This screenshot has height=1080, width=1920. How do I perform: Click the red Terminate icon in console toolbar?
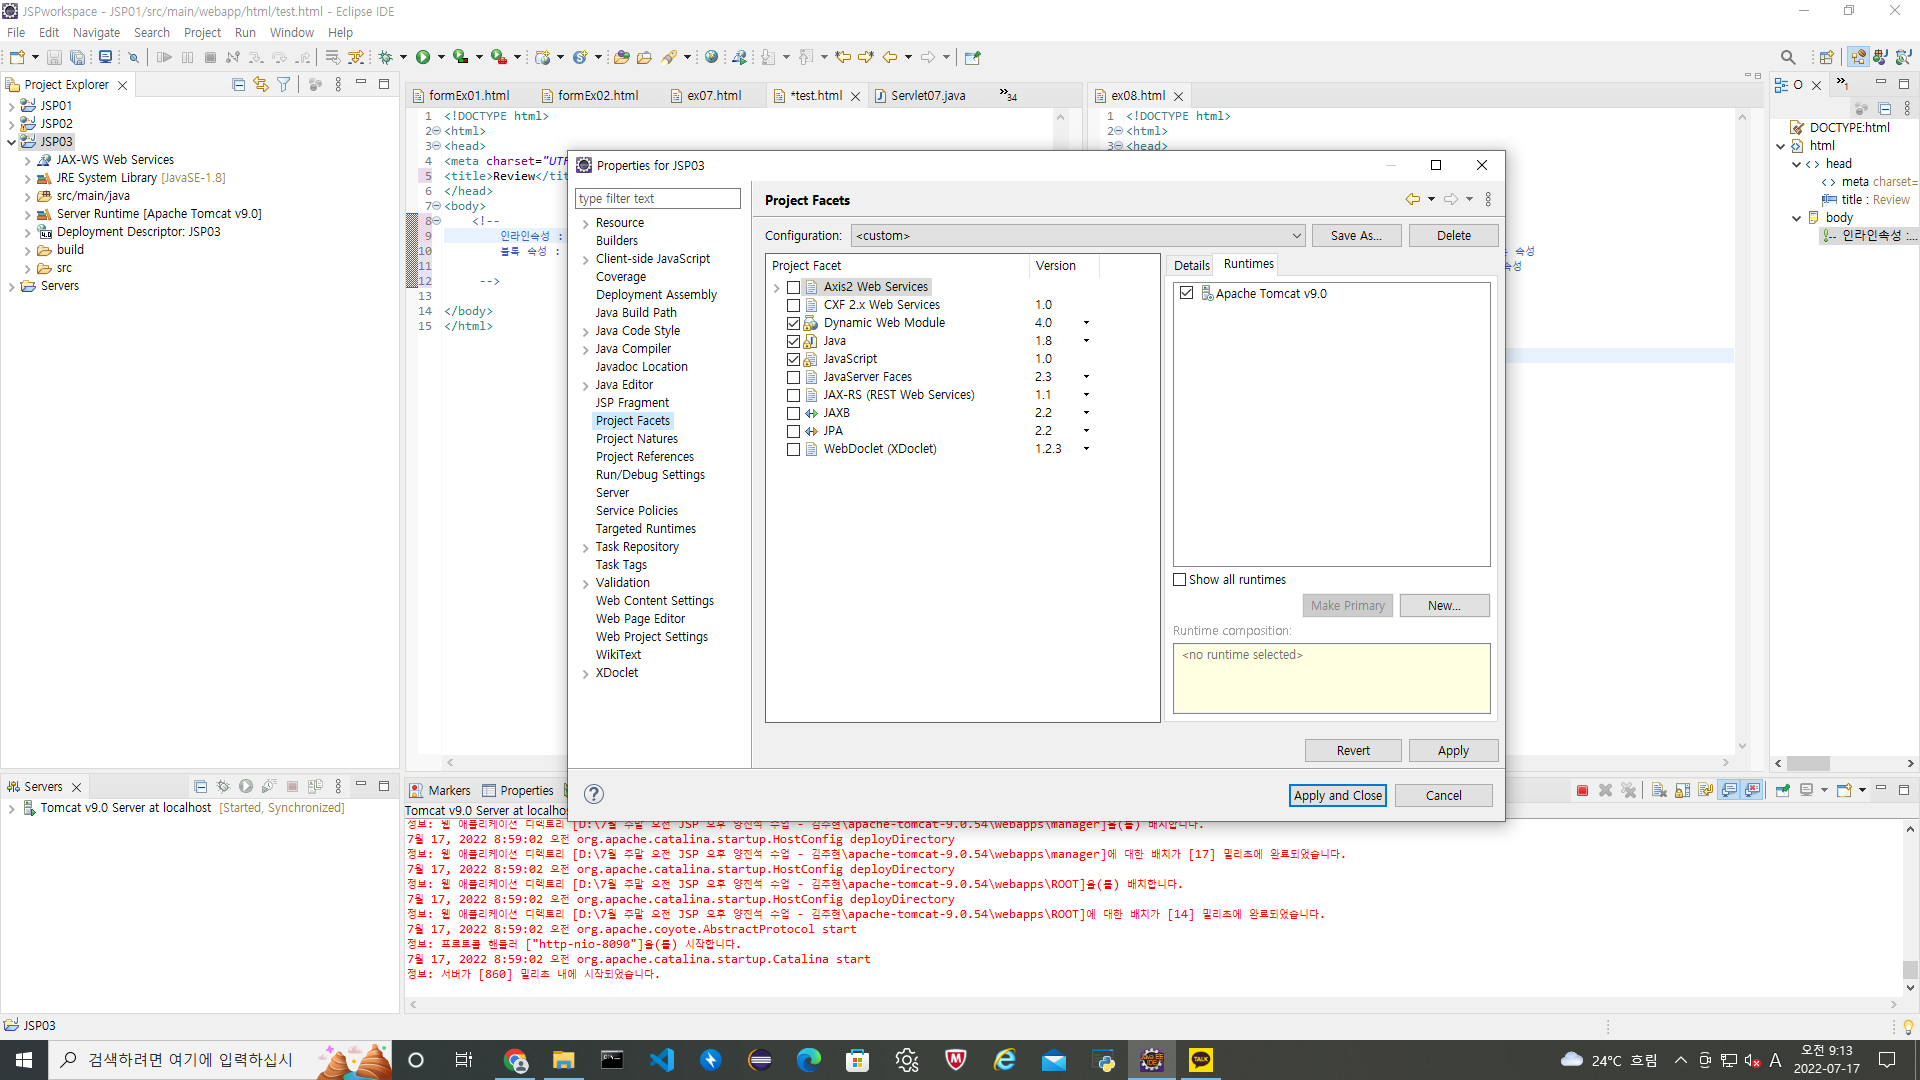pos(1582,790)
